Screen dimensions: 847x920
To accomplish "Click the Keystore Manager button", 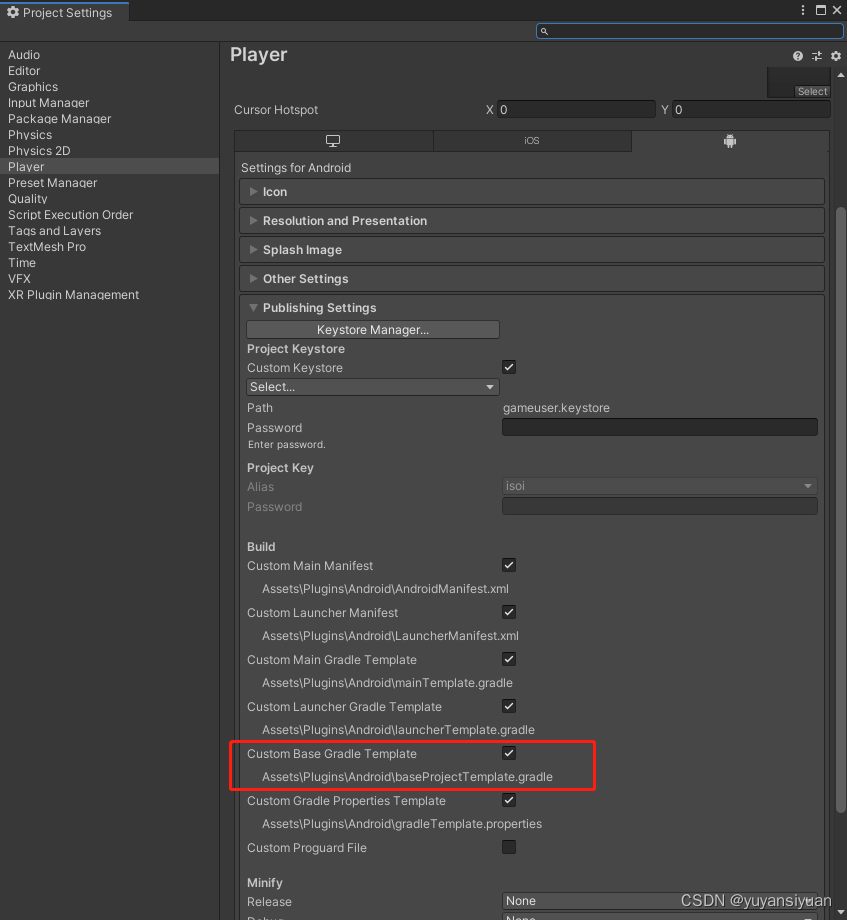I will [372, 329].
